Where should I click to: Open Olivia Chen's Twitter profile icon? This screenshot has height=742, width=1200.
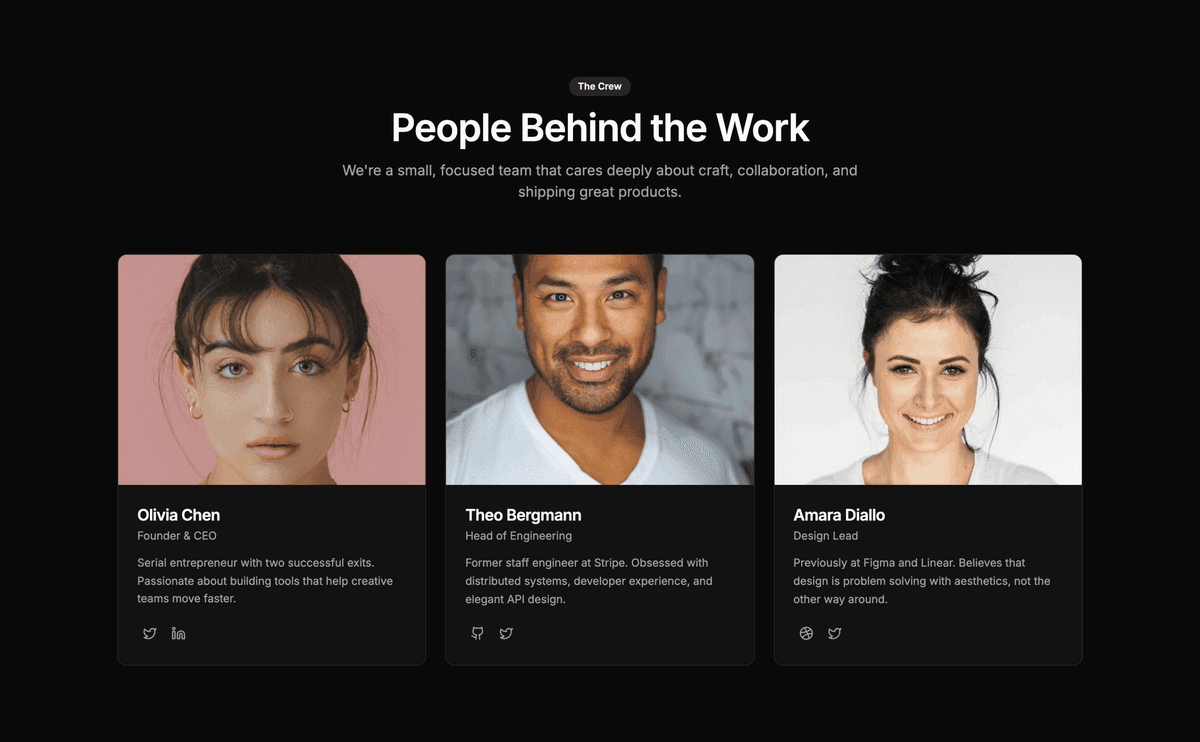point(150,633)
